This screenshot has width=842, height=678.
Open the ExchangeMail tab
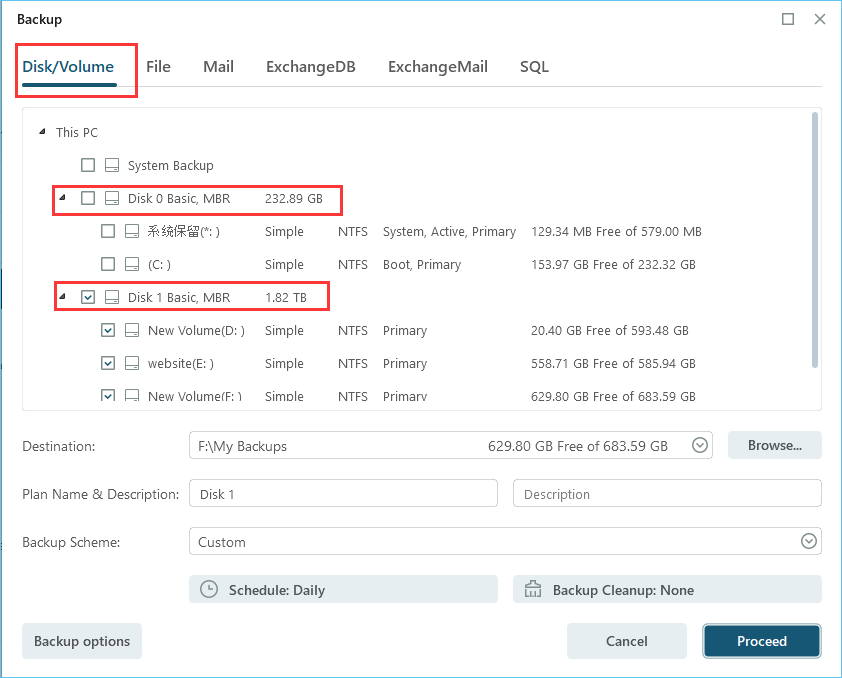pos(437,67)
